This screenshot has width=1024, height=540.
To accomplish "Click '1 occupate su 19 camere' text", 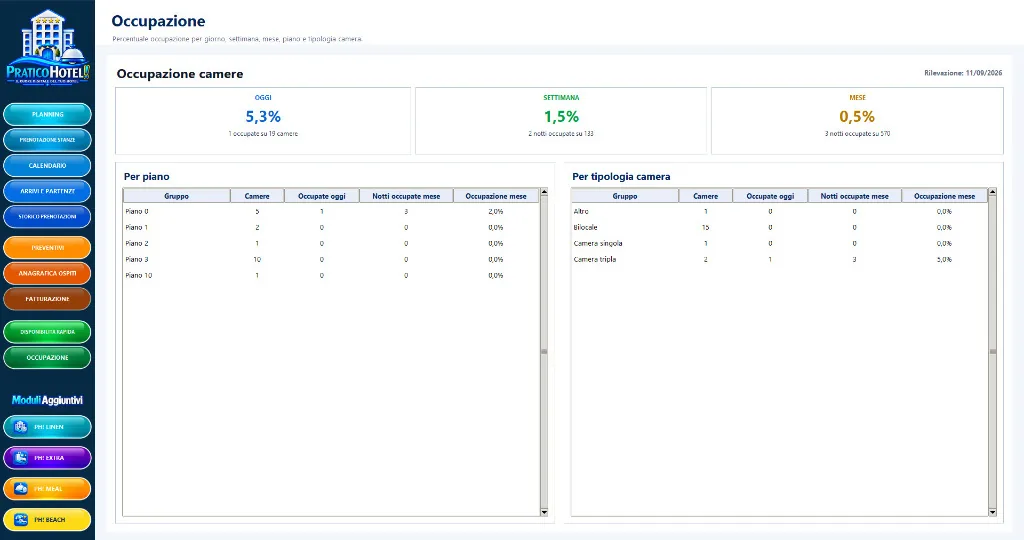I will (x=263, y=134).
